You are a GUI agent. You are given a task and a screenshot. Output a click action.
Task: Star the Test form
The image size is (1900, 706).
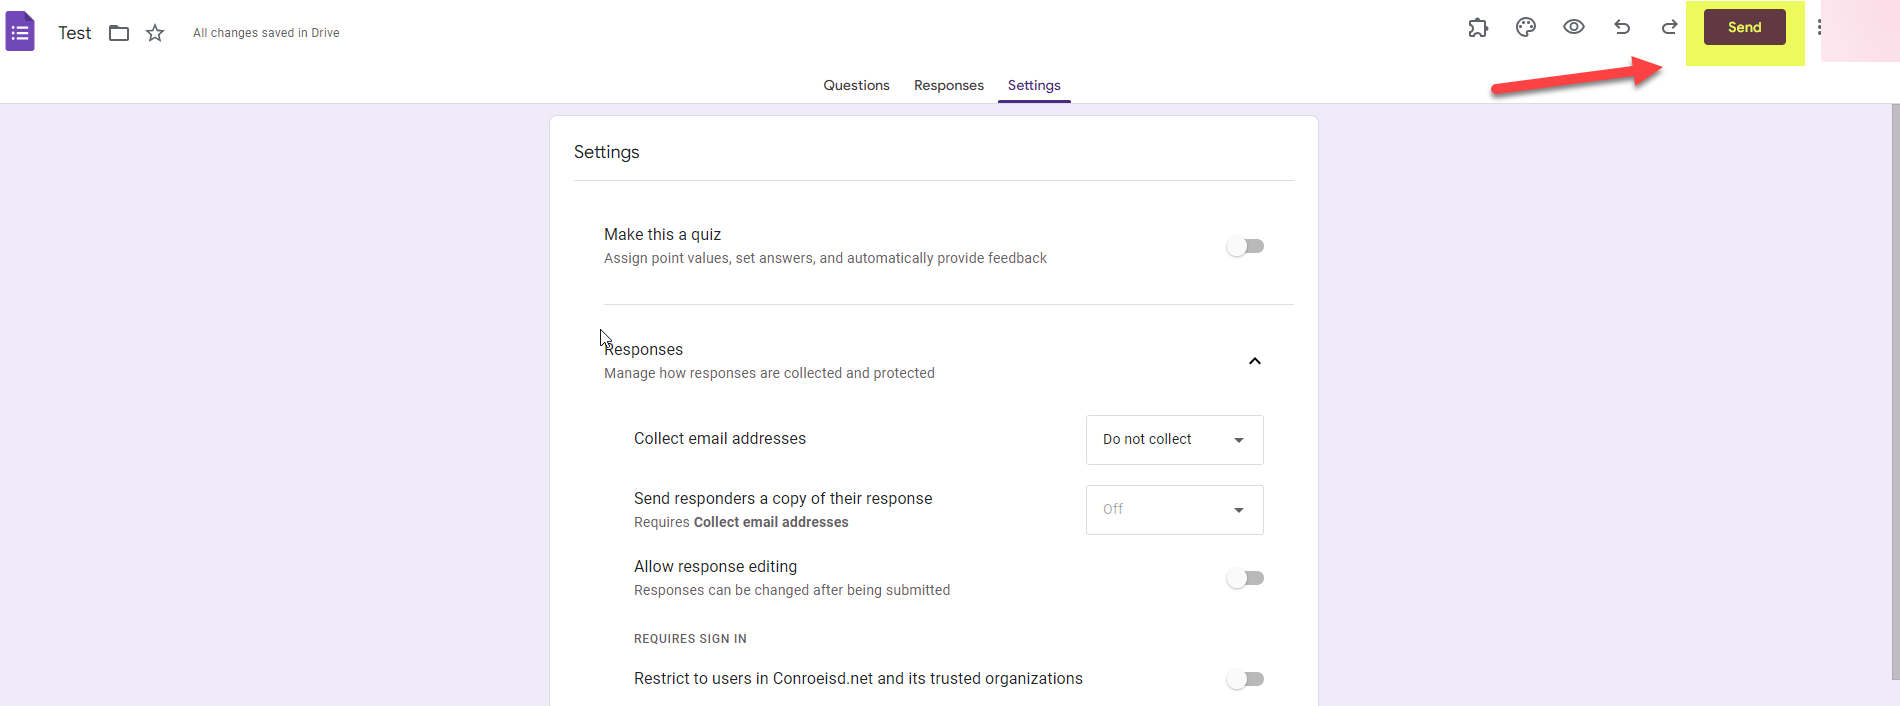pos(155,33)
